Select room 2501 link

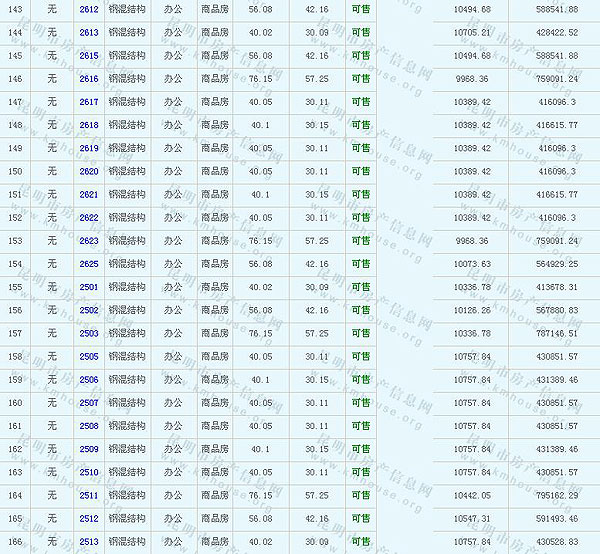coord(89,287)
